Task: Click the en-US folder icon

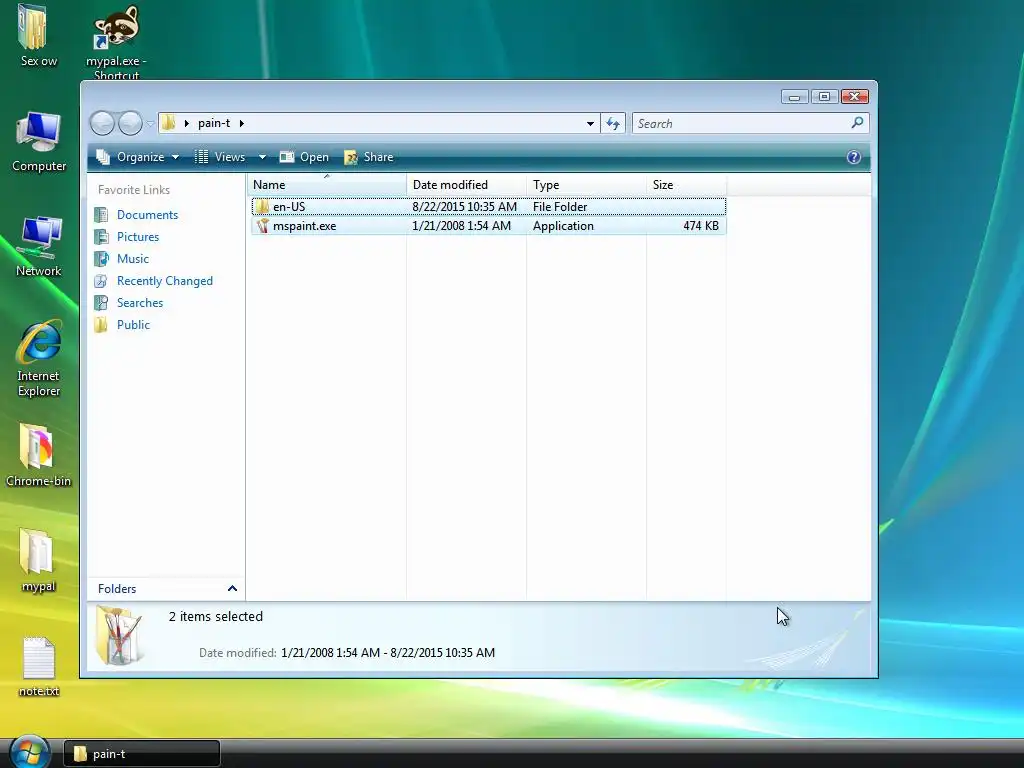Action: point(262,206)
